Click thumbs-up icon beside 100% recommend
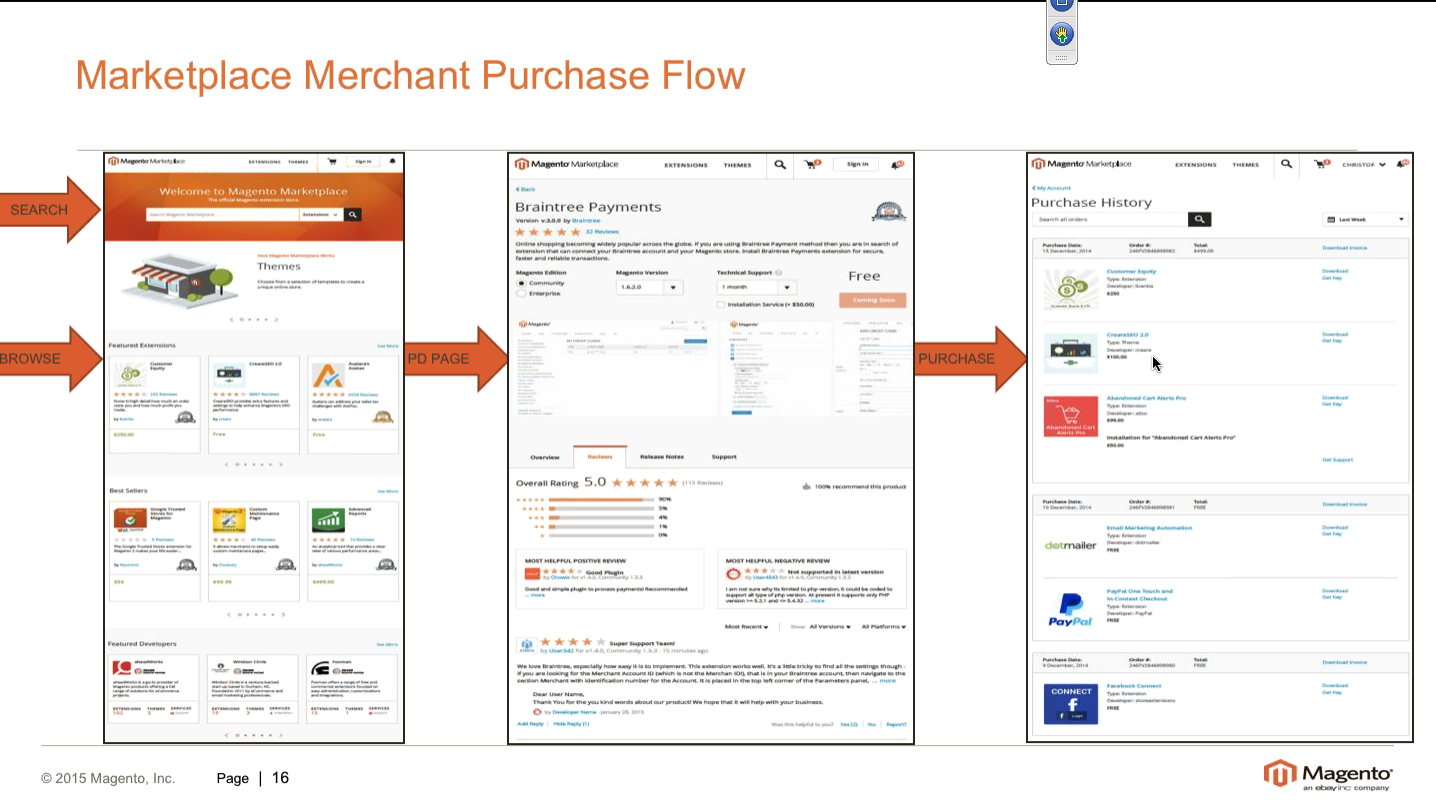The height and width of the screenshot is (808, 1436). 807,487
